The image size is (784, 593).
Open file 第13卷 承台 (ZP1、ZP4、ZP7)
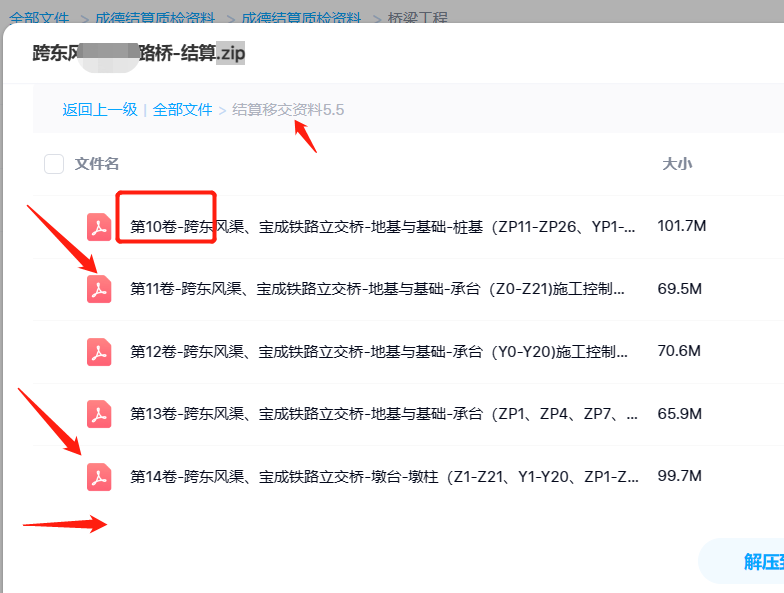[x=384, y=414]
